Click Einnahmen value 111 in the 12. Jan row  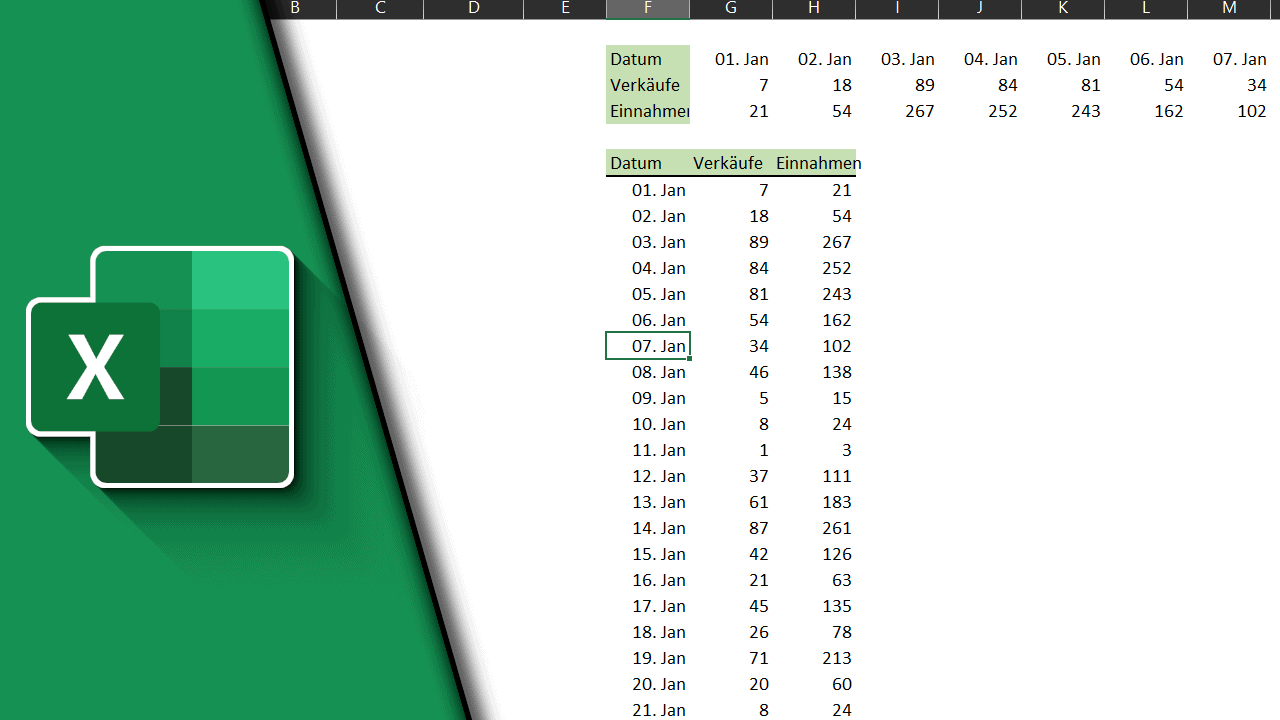(836, 476)
